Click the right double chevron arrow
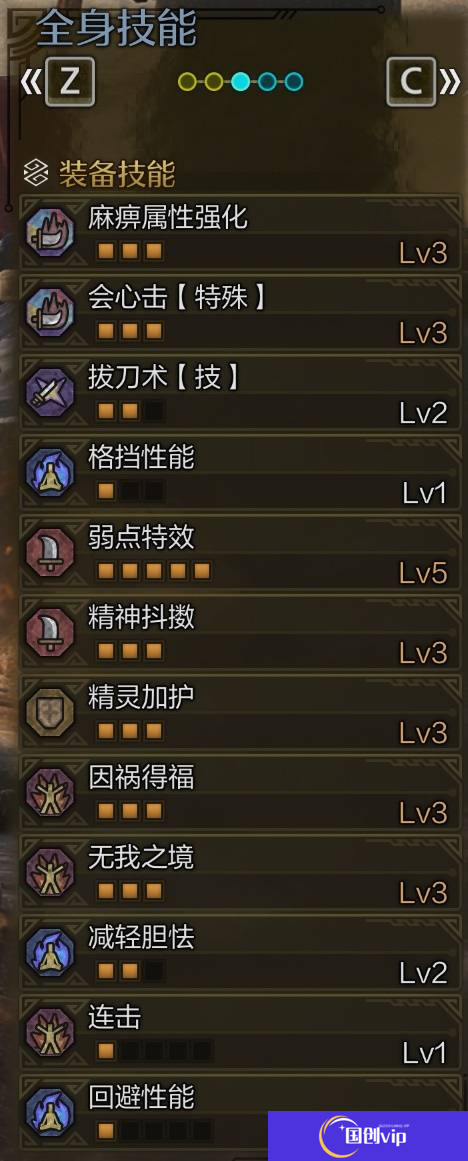468x1161 pixels. point(450,83)
